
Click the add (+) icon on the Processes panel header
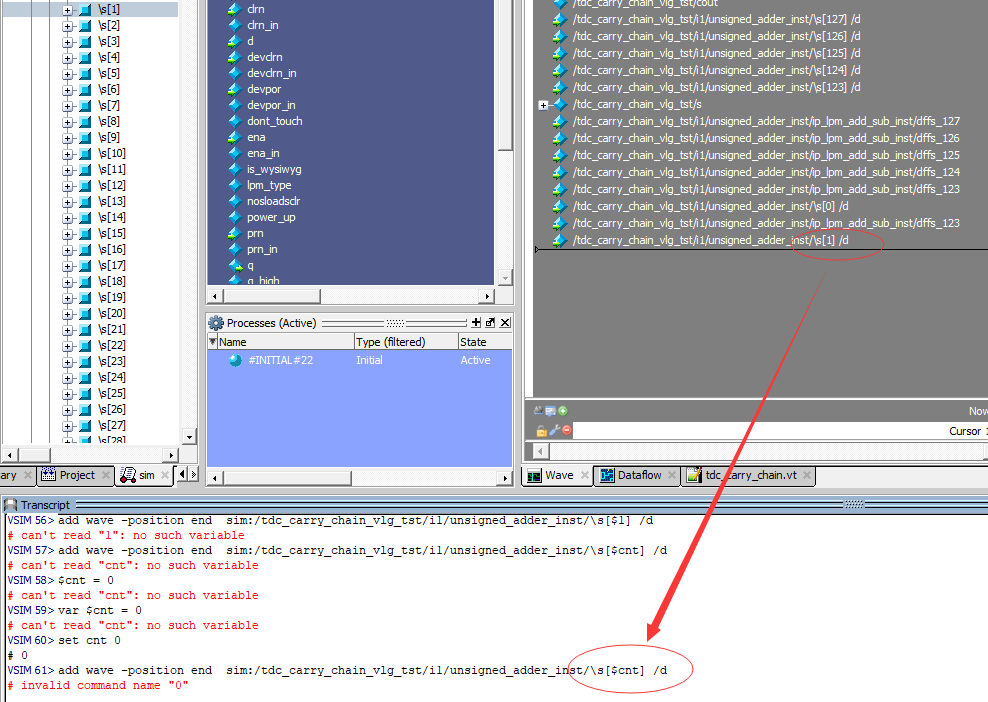point(476,322)
